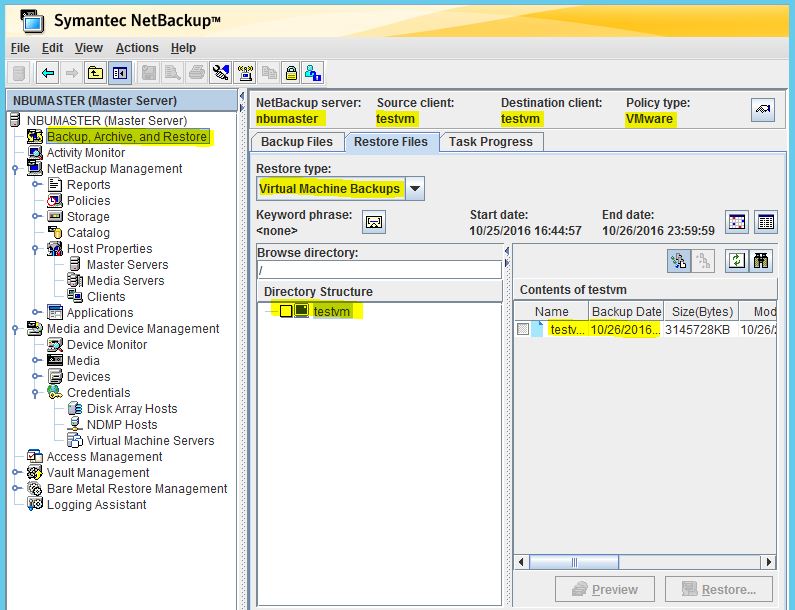This screenshot has height=610, width=795.
Task: Click the back arrow toolbar icon
Action: tap(48, 74)
